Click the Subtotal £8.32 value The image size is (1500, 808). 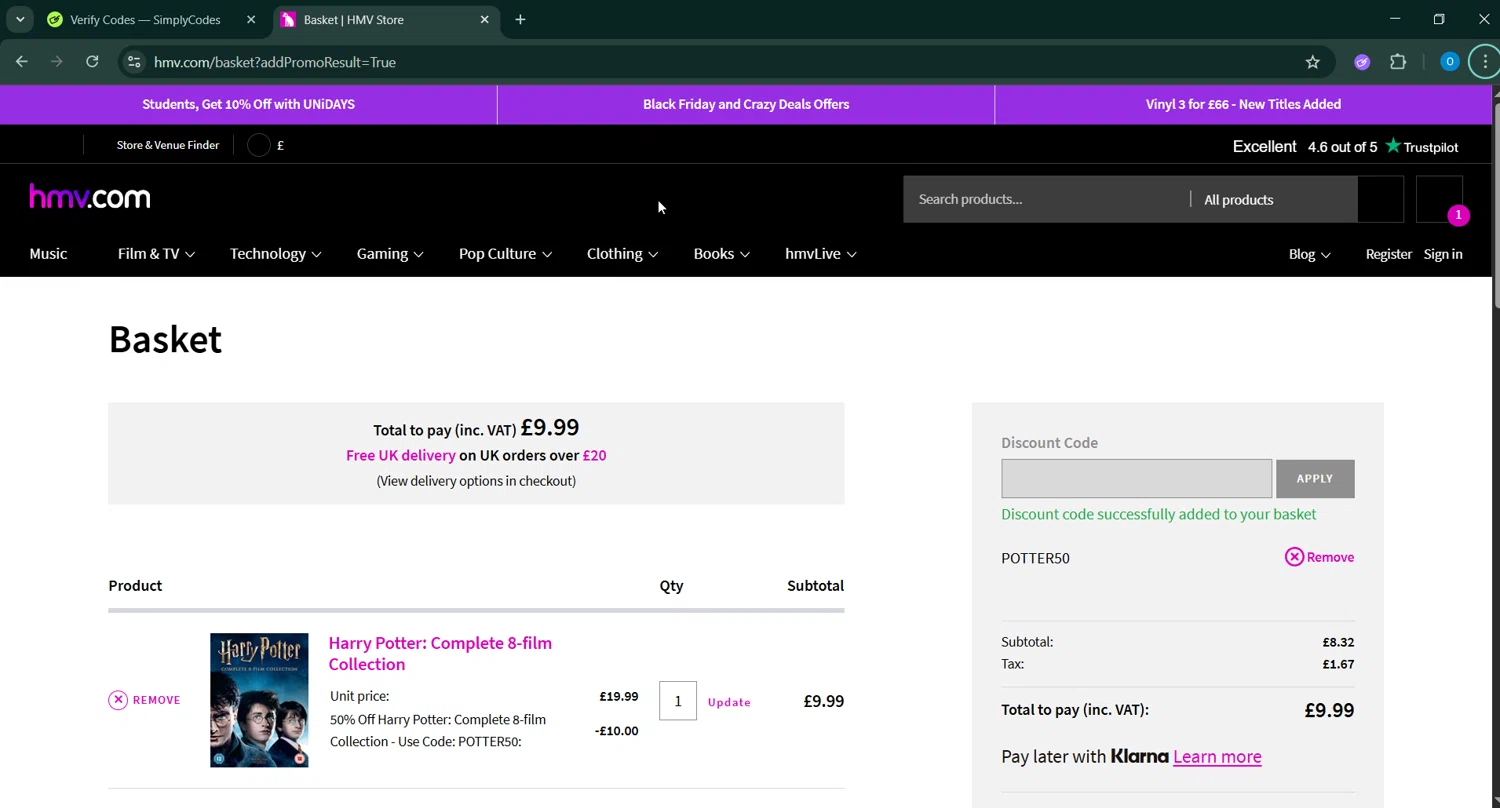click(1338, 642)
